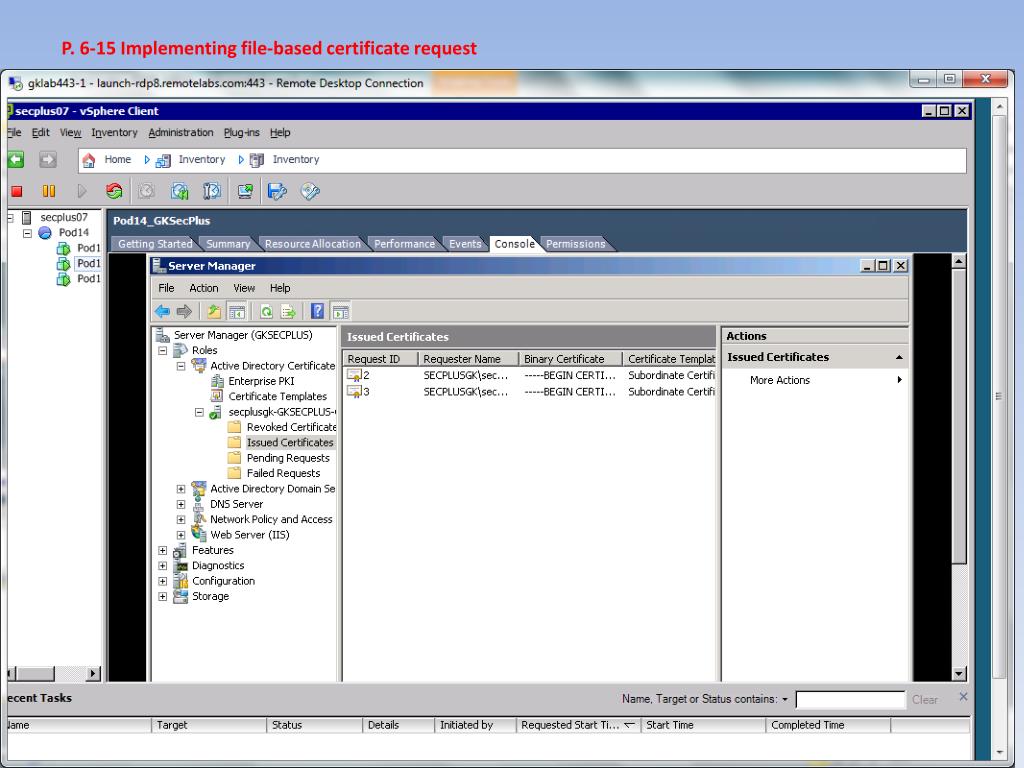Screen dimensions: 1024x768
Task: Toggle the Show/Hide Action Pane icon
Action: (341, 312)
